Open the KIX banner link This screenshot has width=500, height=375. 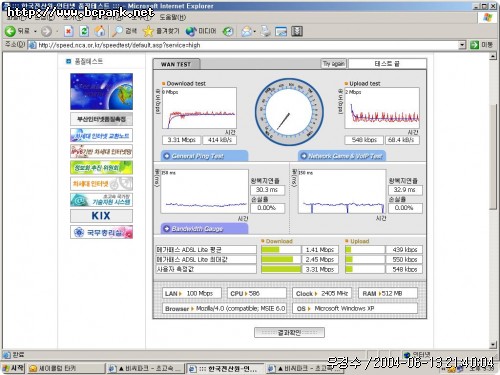coord(101,216)
